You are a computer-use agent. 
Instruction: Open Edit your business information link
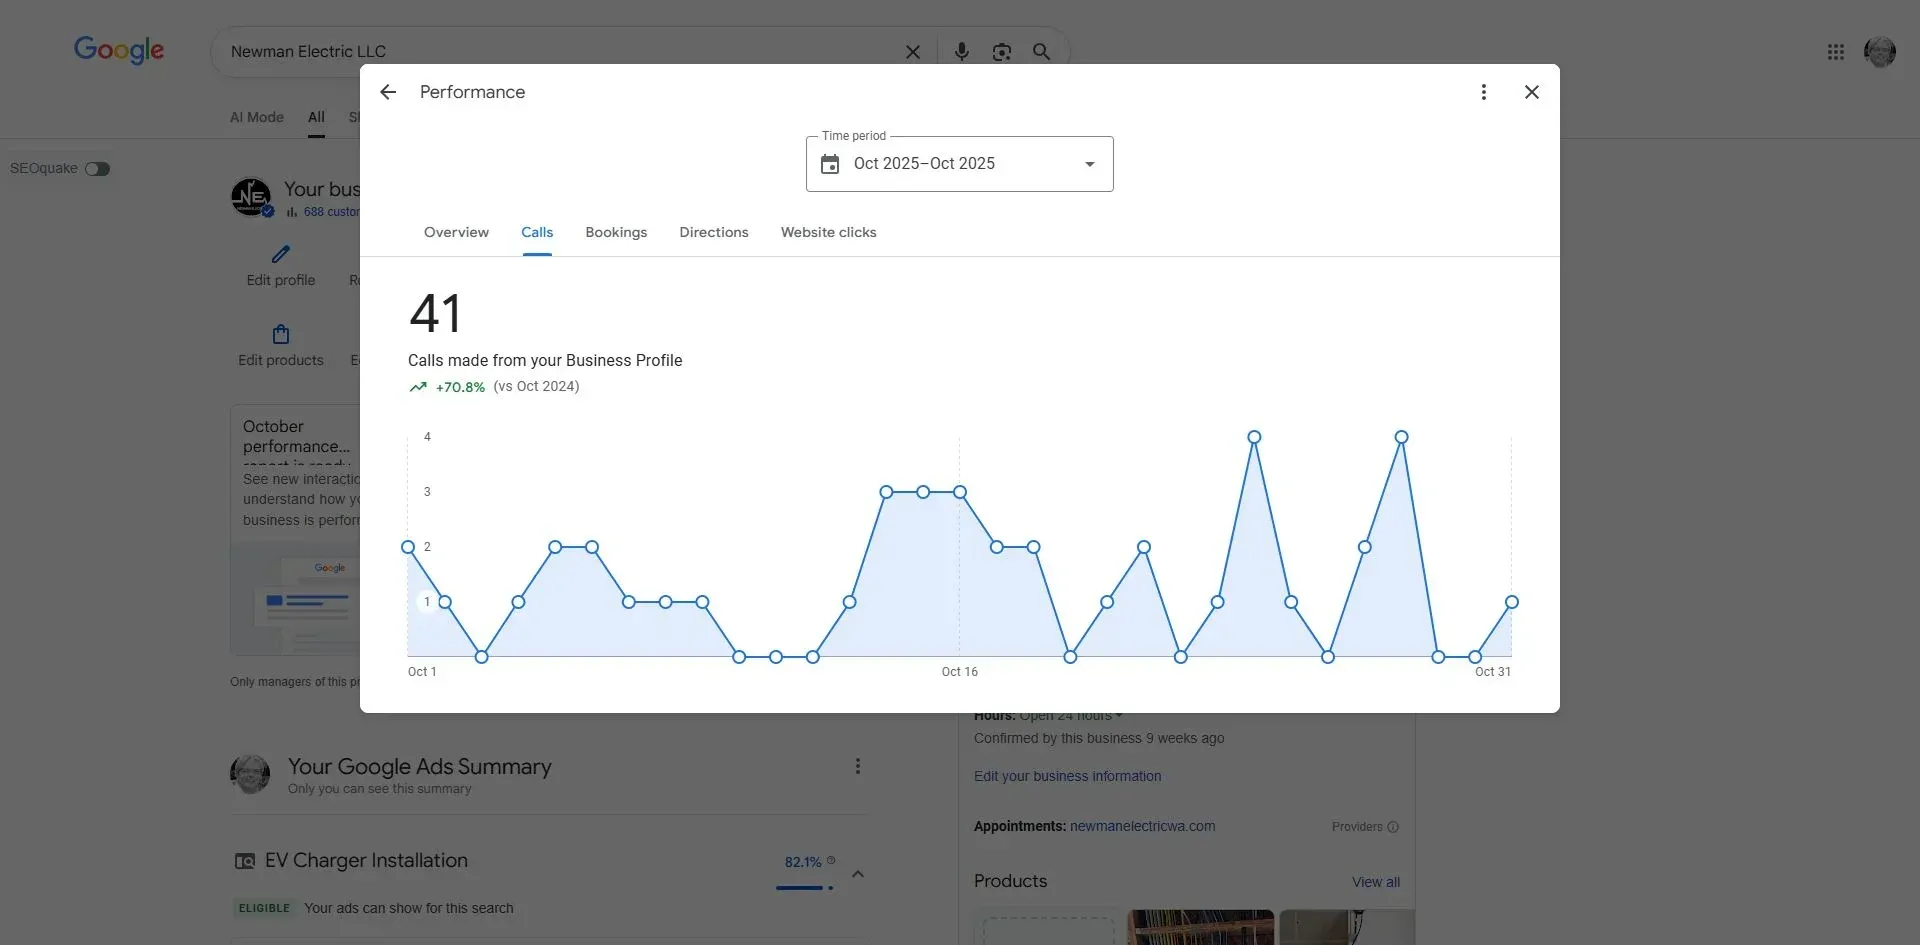[x=1066, y=776]
